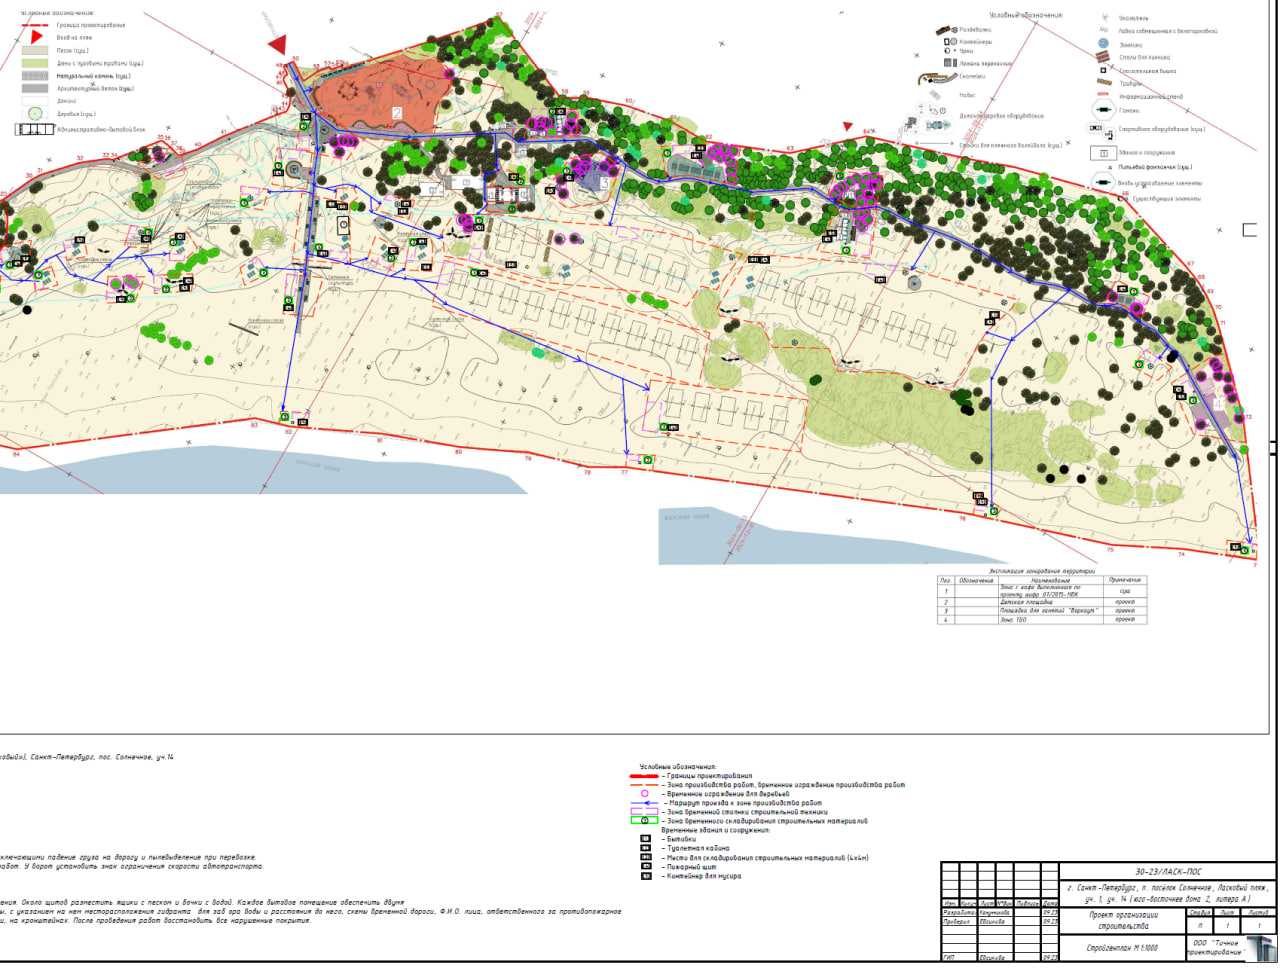Click the green storage zone rectangle legend symbol
Screen dimensions: 1280x968
tap(645, 821)
